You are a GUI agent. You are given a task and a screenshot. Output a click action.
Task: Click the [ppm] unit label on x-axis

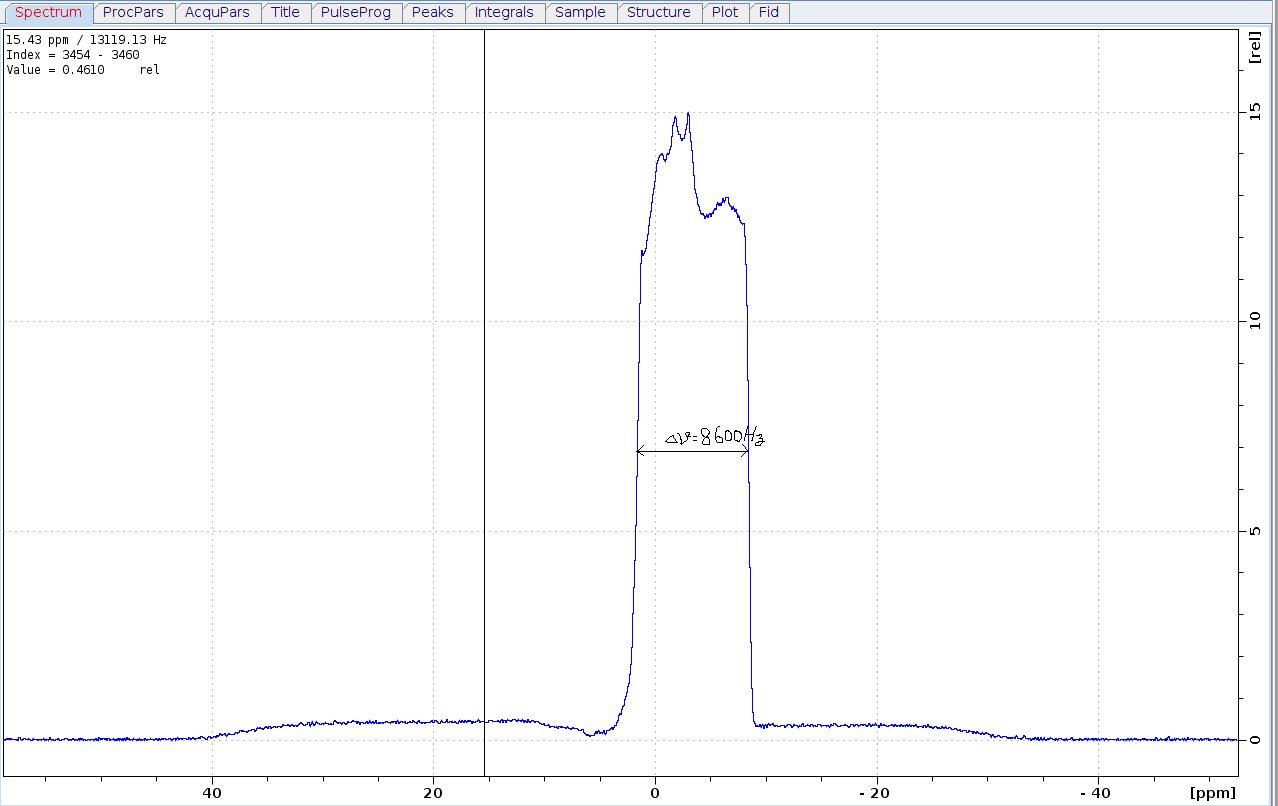(1212, 793)
